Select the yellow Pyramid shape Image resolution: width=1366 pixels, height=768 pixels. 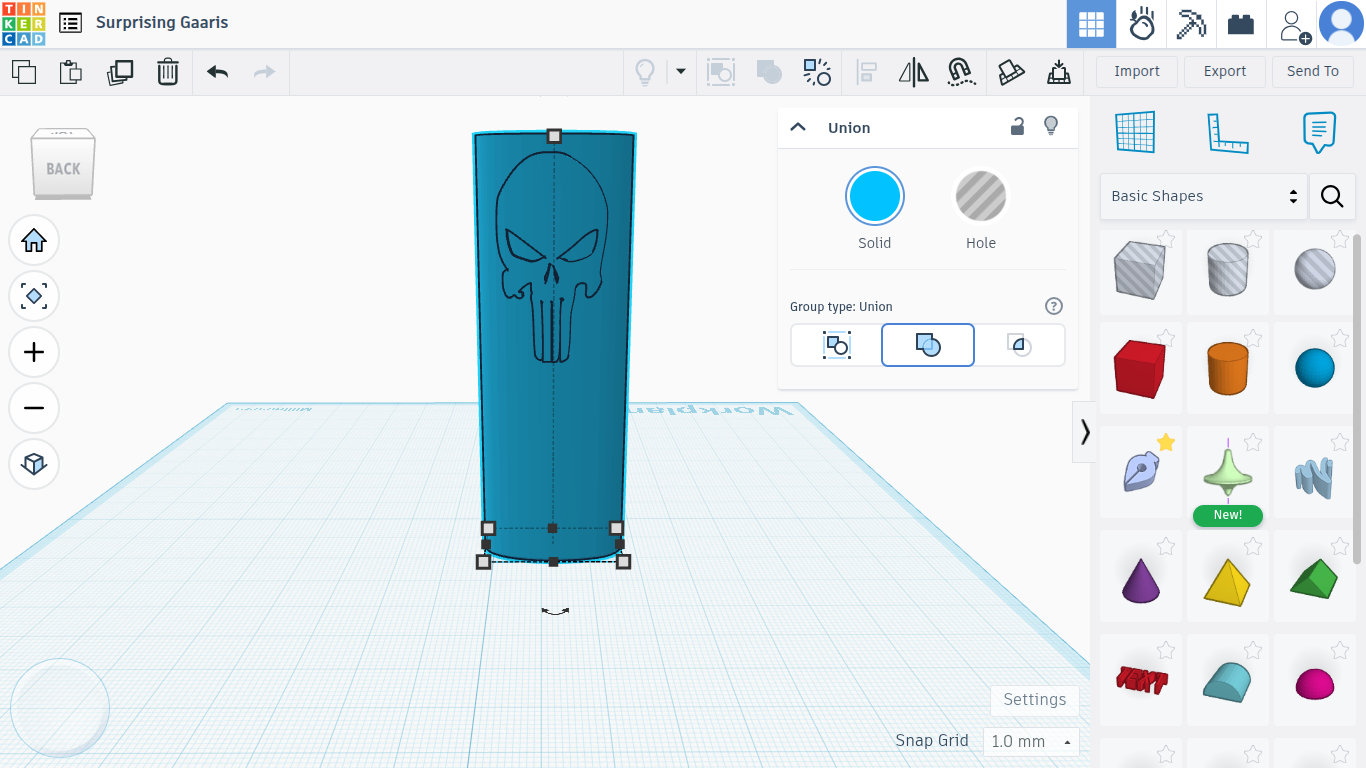tap(1228, 579)
